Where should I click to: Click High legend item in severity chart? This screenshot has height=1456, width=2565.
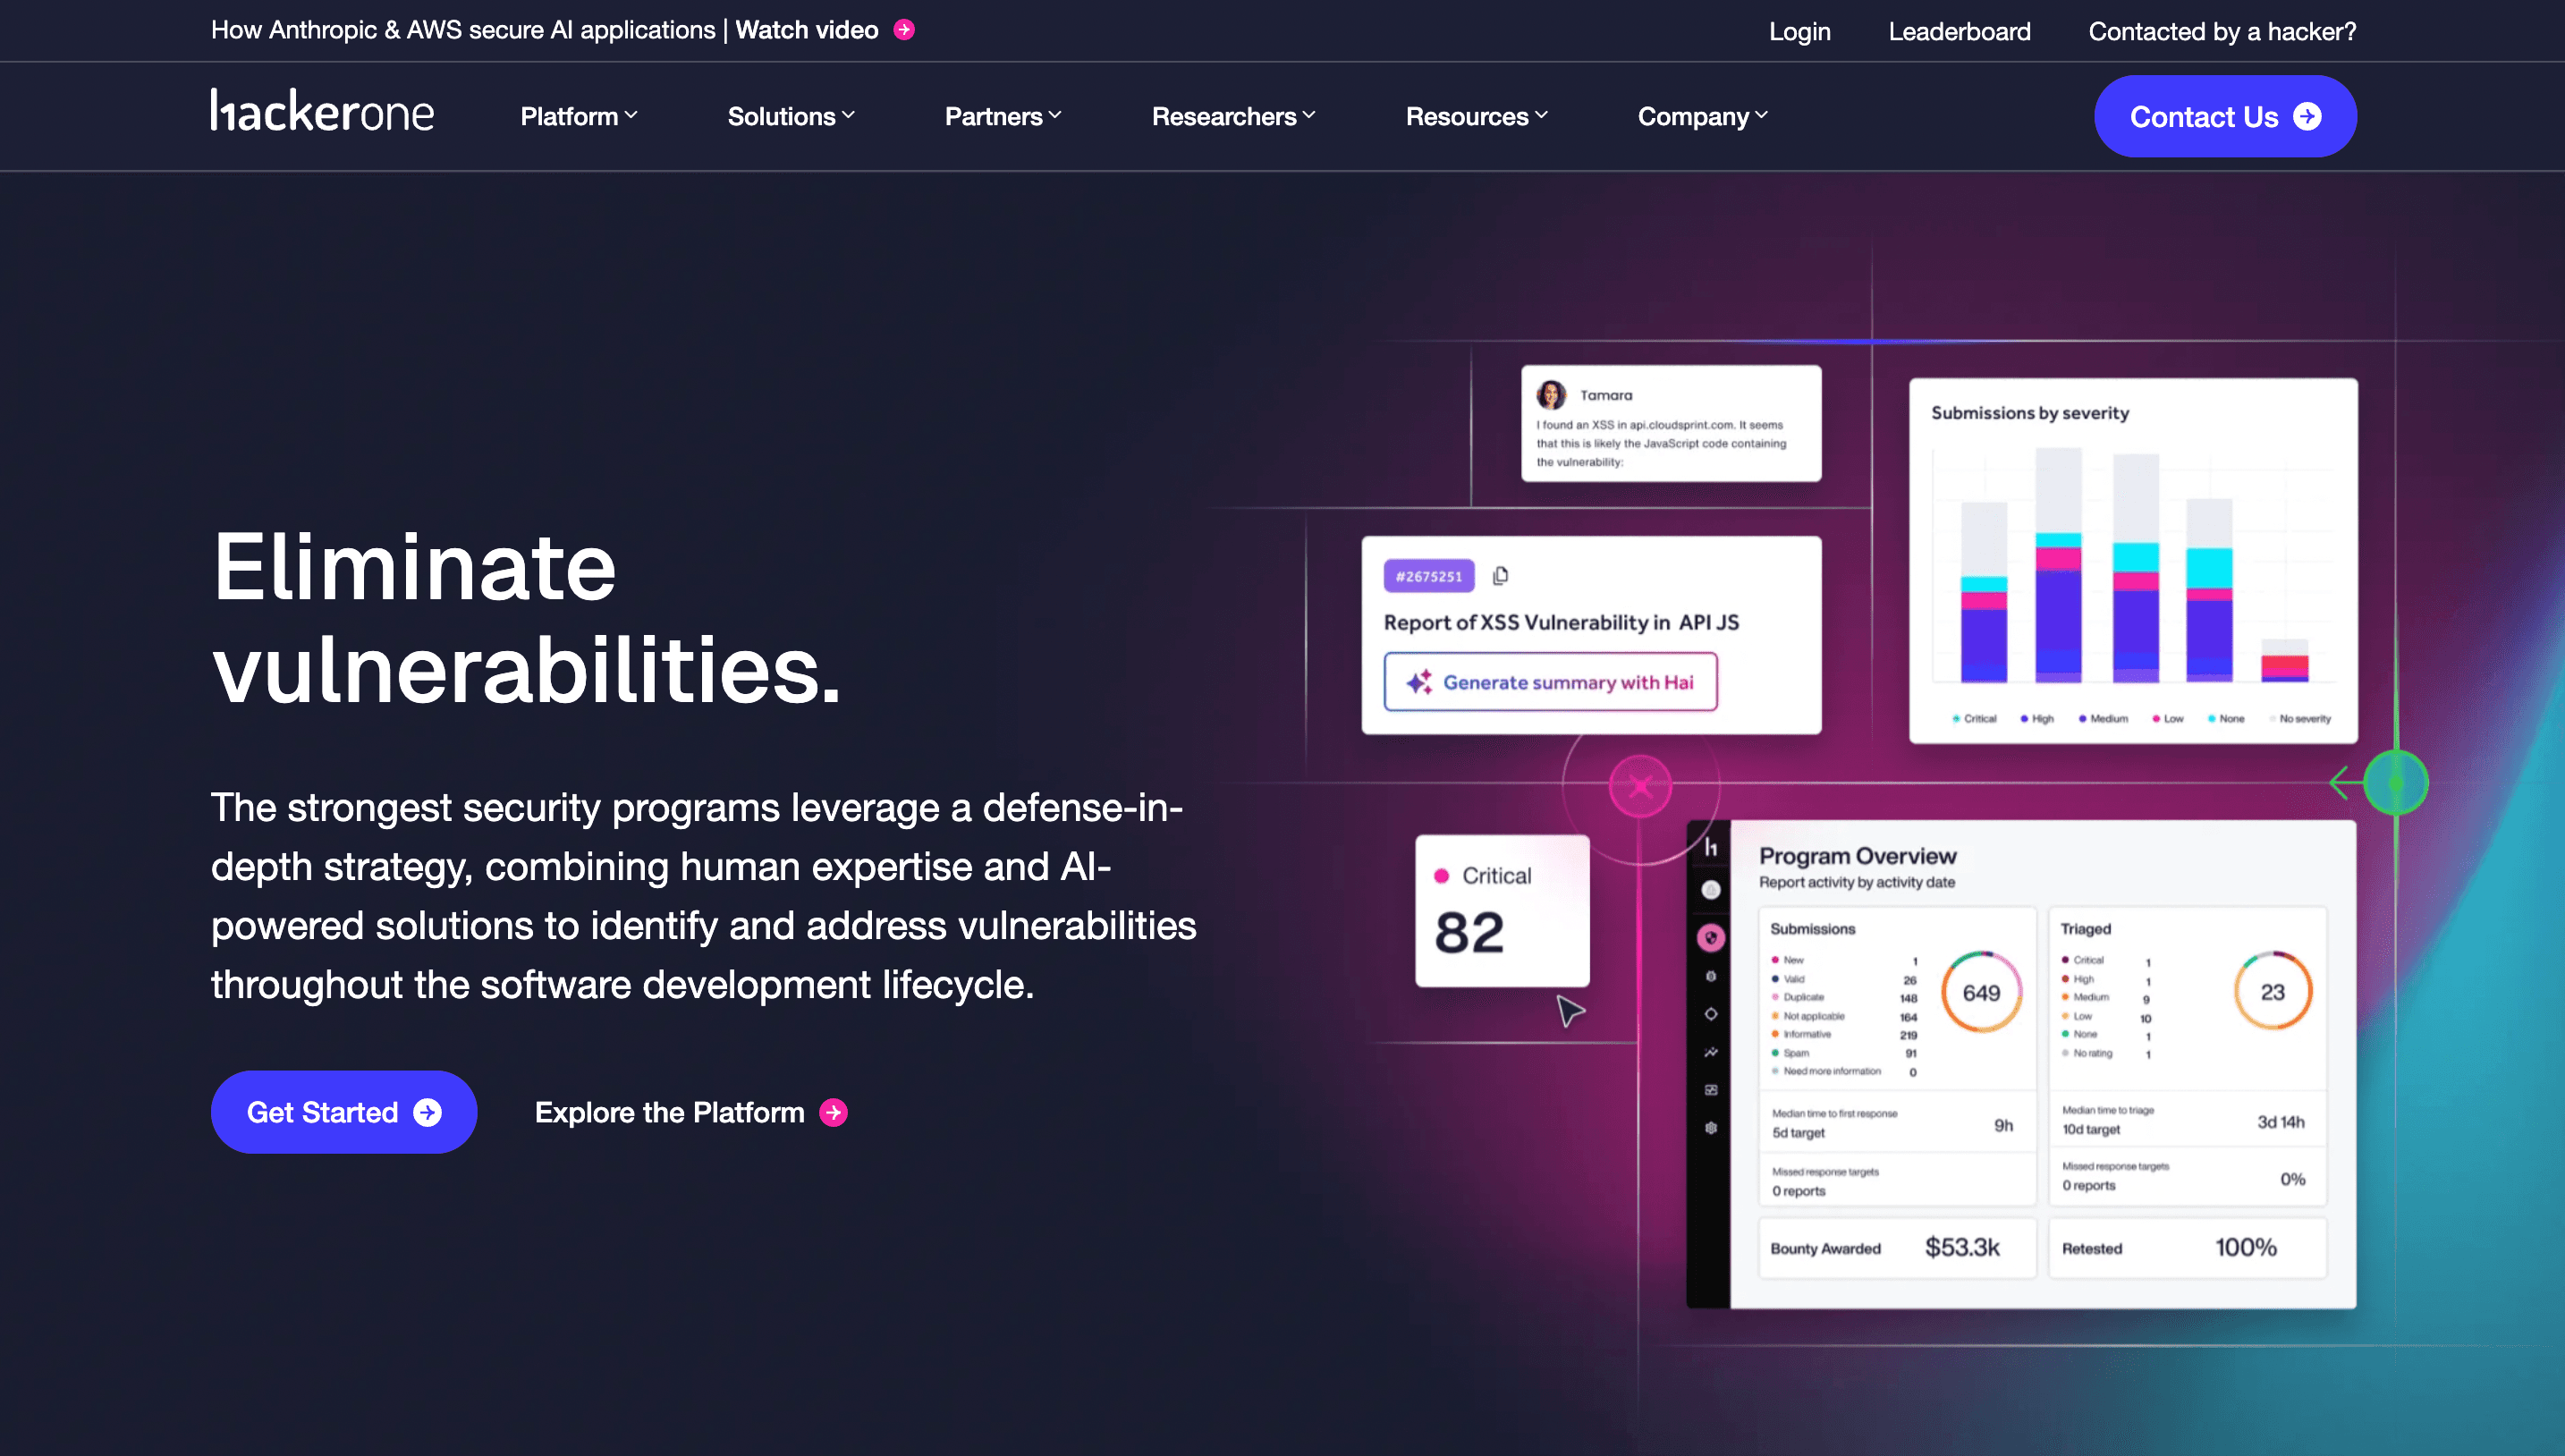2036,719
